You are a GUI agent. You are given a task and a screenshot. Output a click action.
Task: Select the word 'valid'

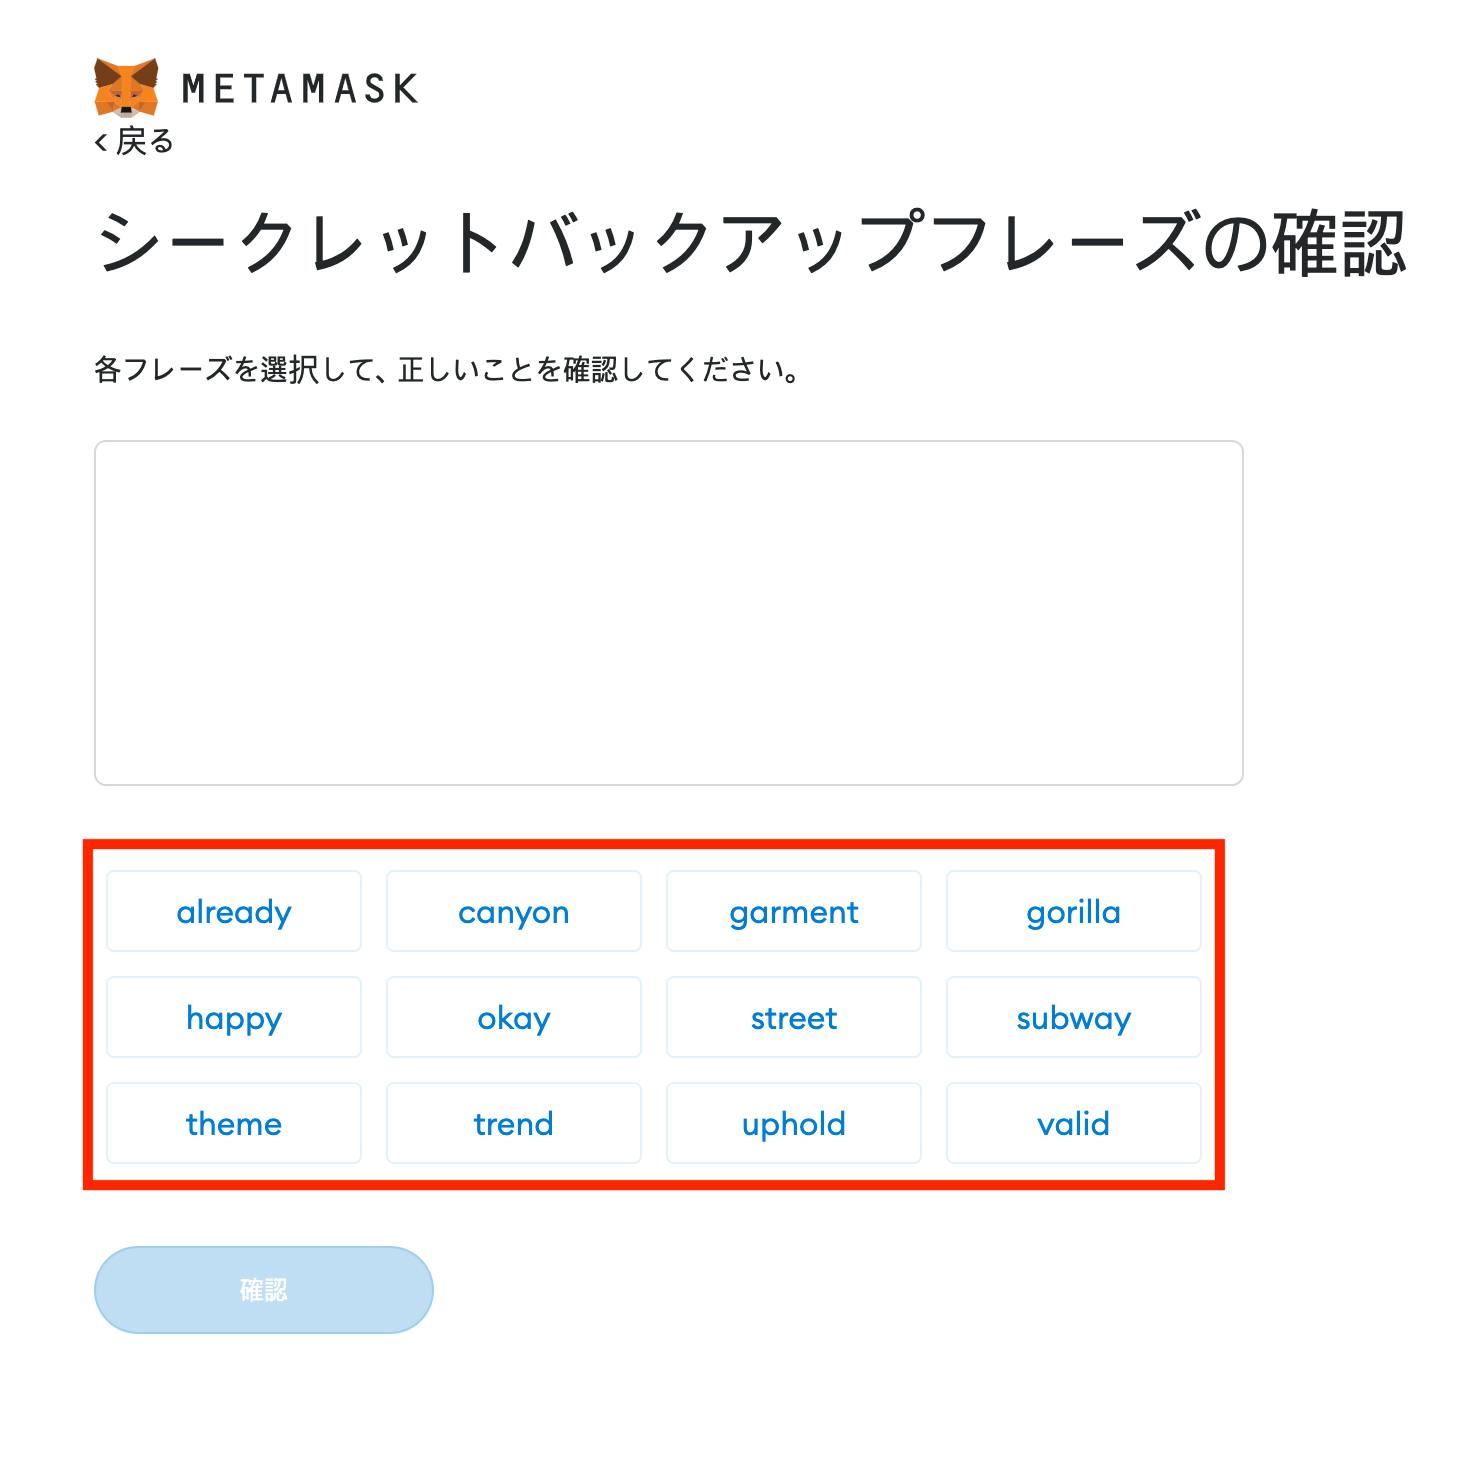pos(1073,1123)
